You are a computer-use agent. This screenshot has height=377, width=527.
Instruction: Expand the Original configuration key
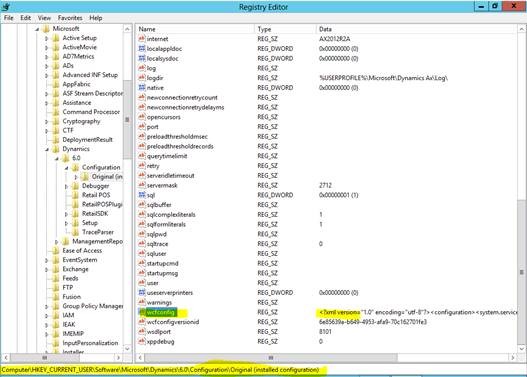pos(76,177)
